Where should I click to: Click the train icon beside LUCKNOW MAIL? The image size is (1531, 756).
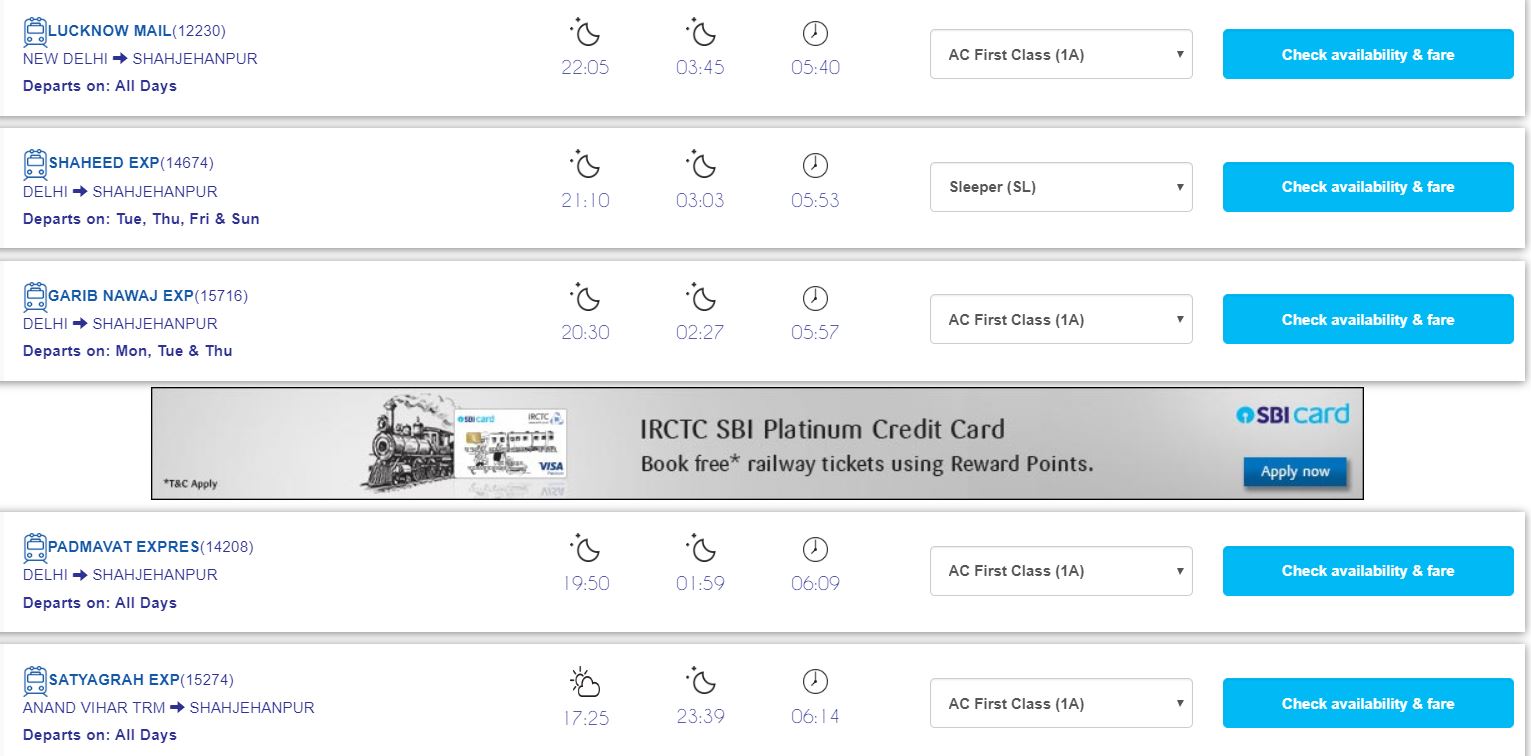point(35,32)
